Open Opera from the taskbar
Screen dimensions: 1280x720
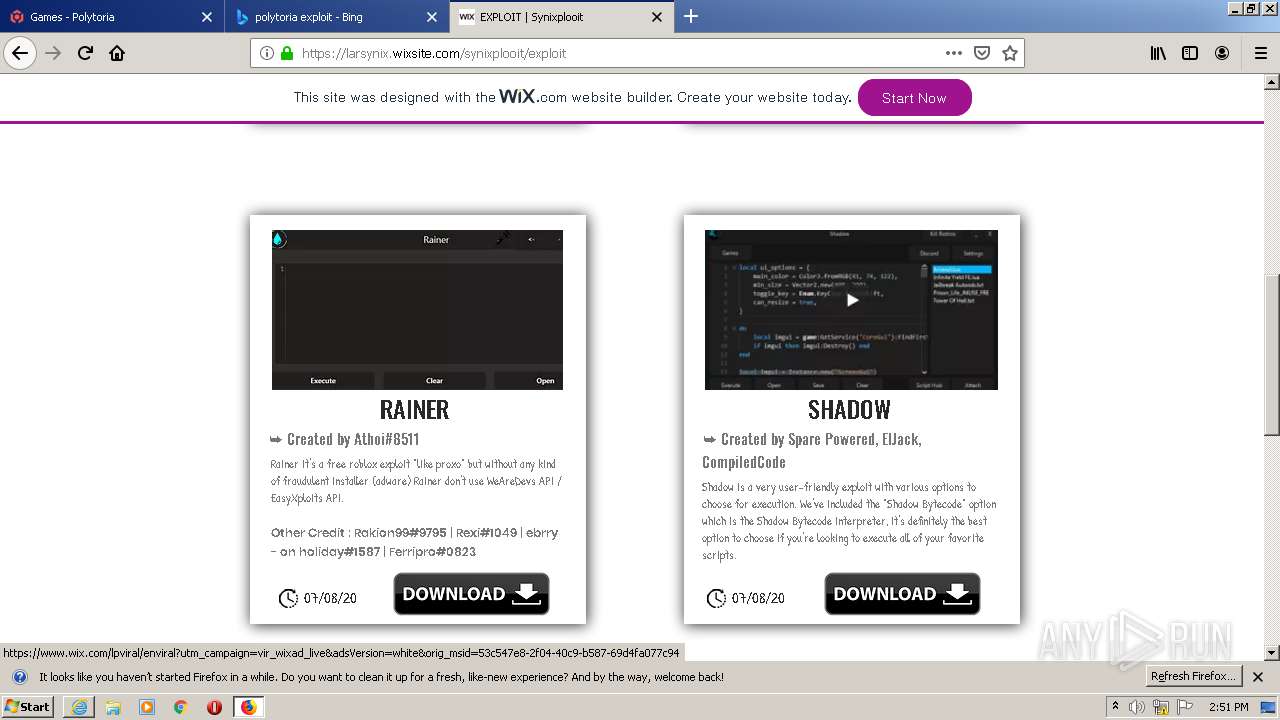click(214, 707)
